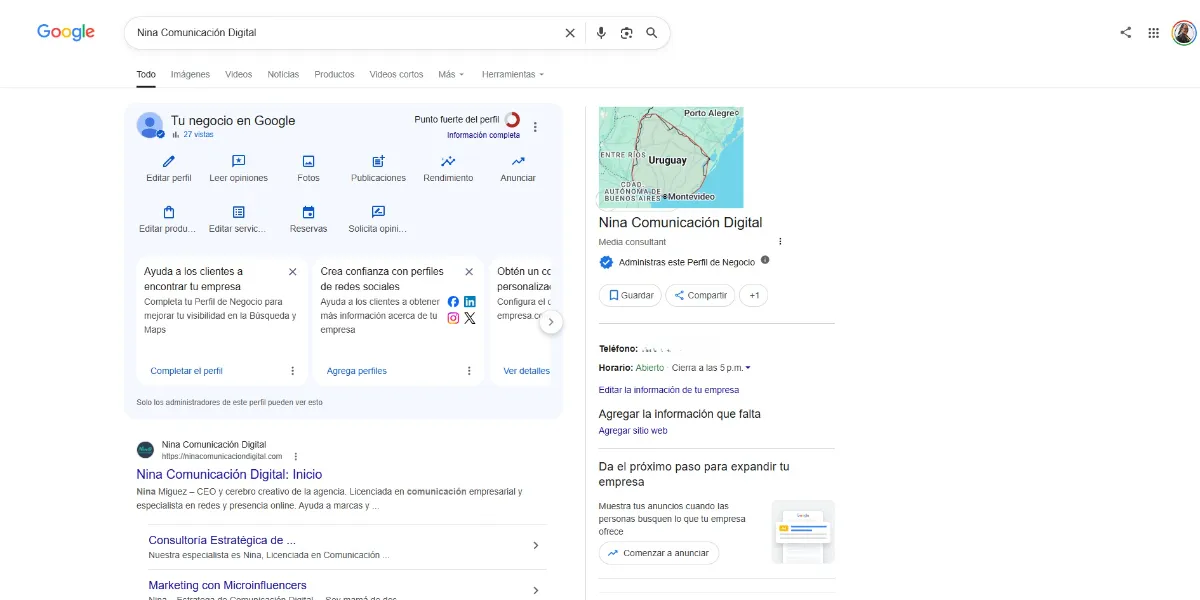Open Anunciar advertising tool
The image size is (1200, 600).
point(518,167)
